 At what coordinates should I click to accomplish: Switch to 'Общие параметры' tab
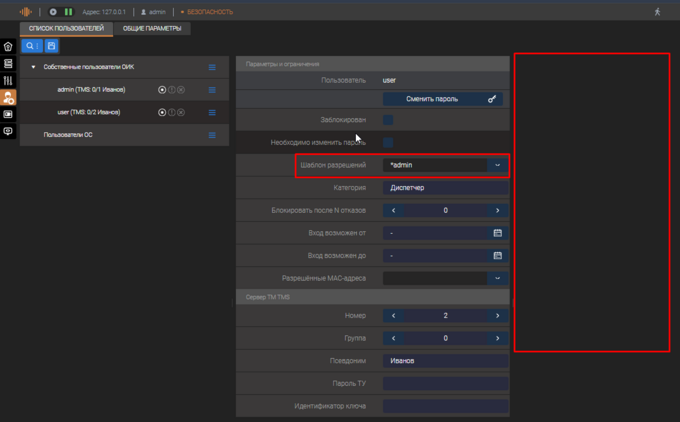coord(152,29)
